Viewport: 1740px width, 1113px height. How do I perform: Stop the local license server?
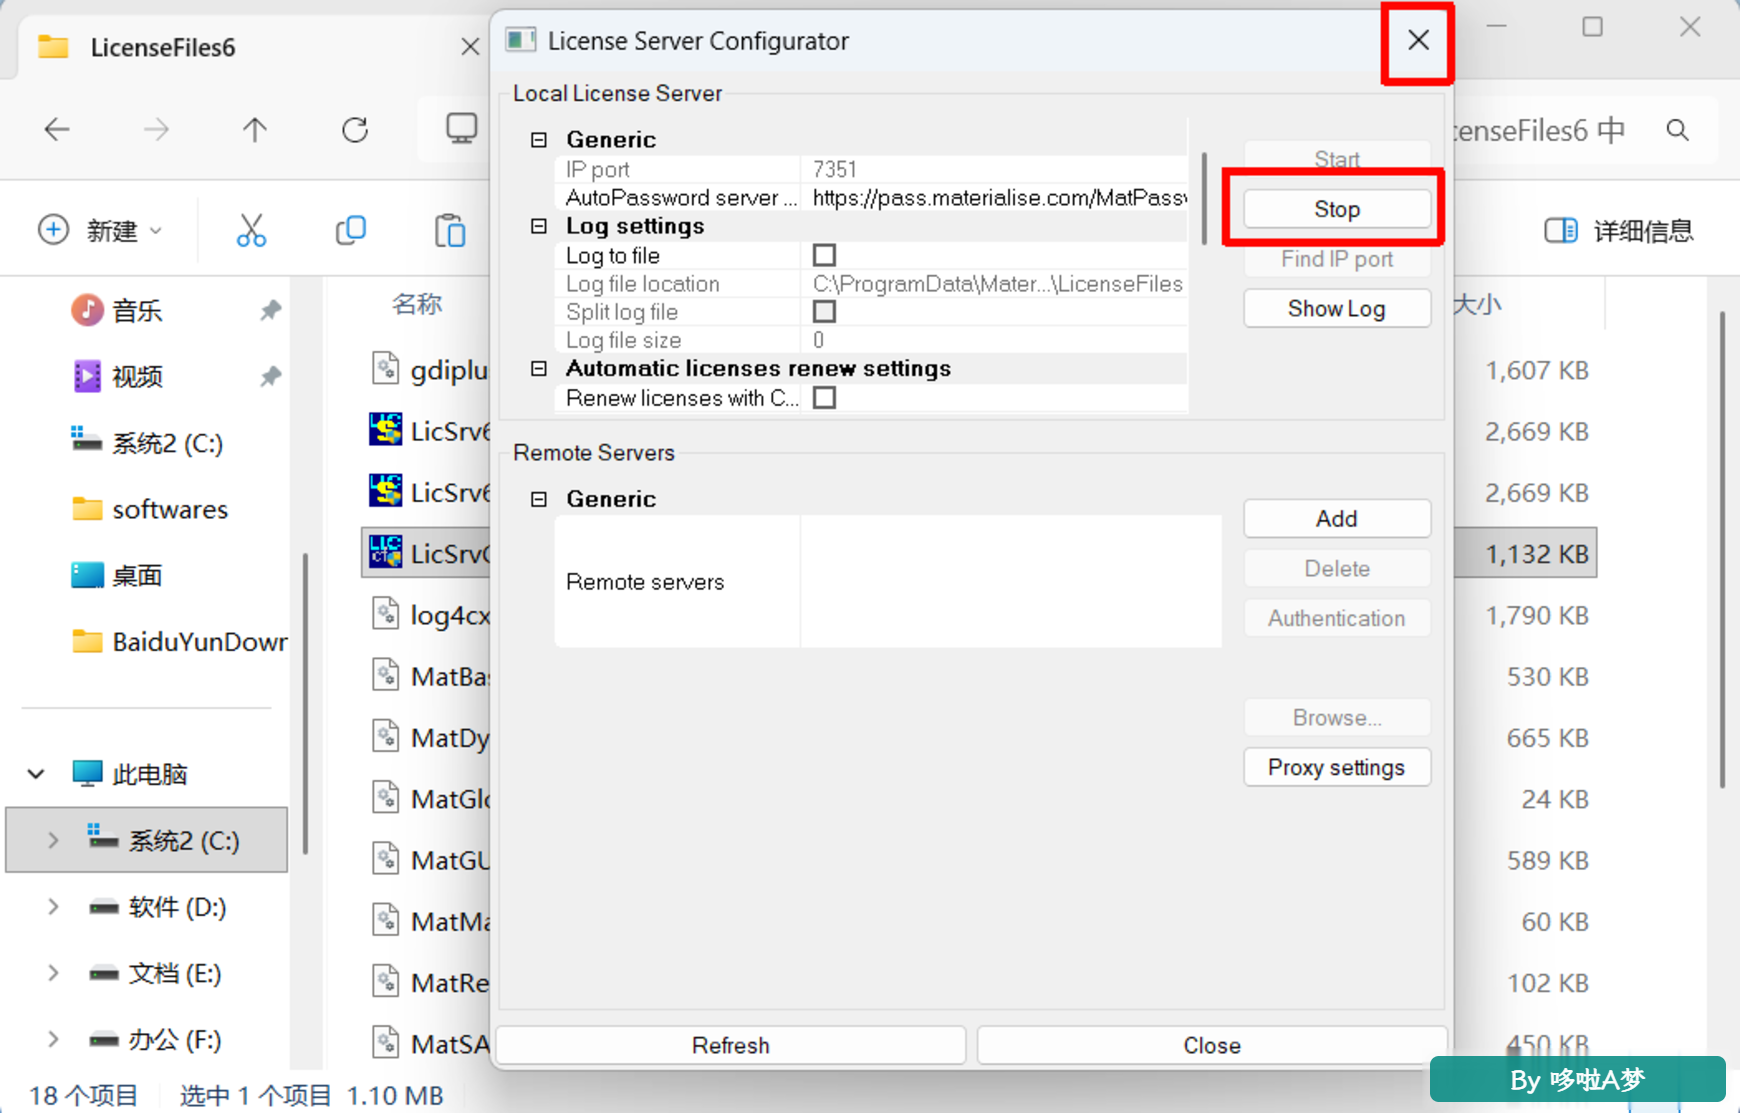[x=1337, y=209]
